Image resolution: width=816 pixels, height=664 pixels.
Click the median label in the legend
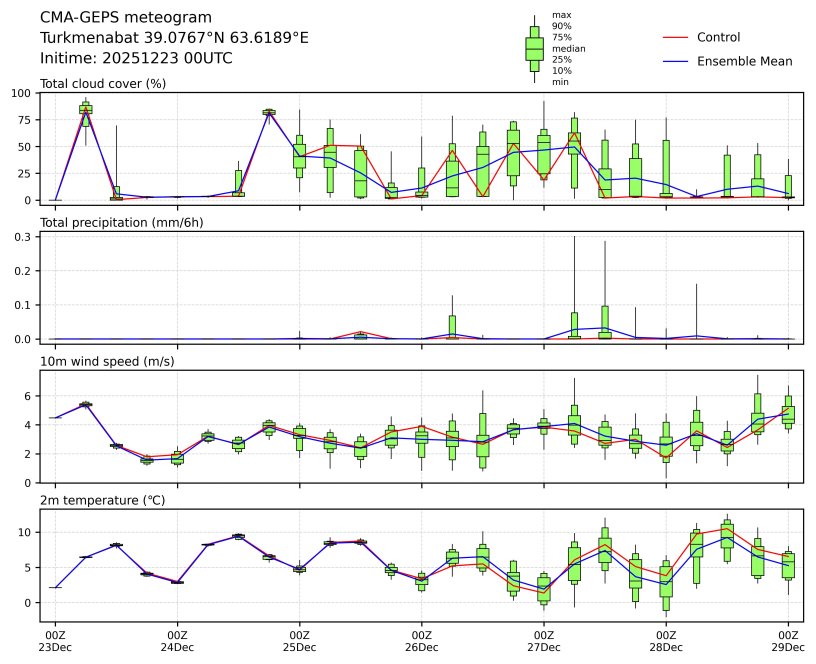pyautogui.click(x=568, y=49)
